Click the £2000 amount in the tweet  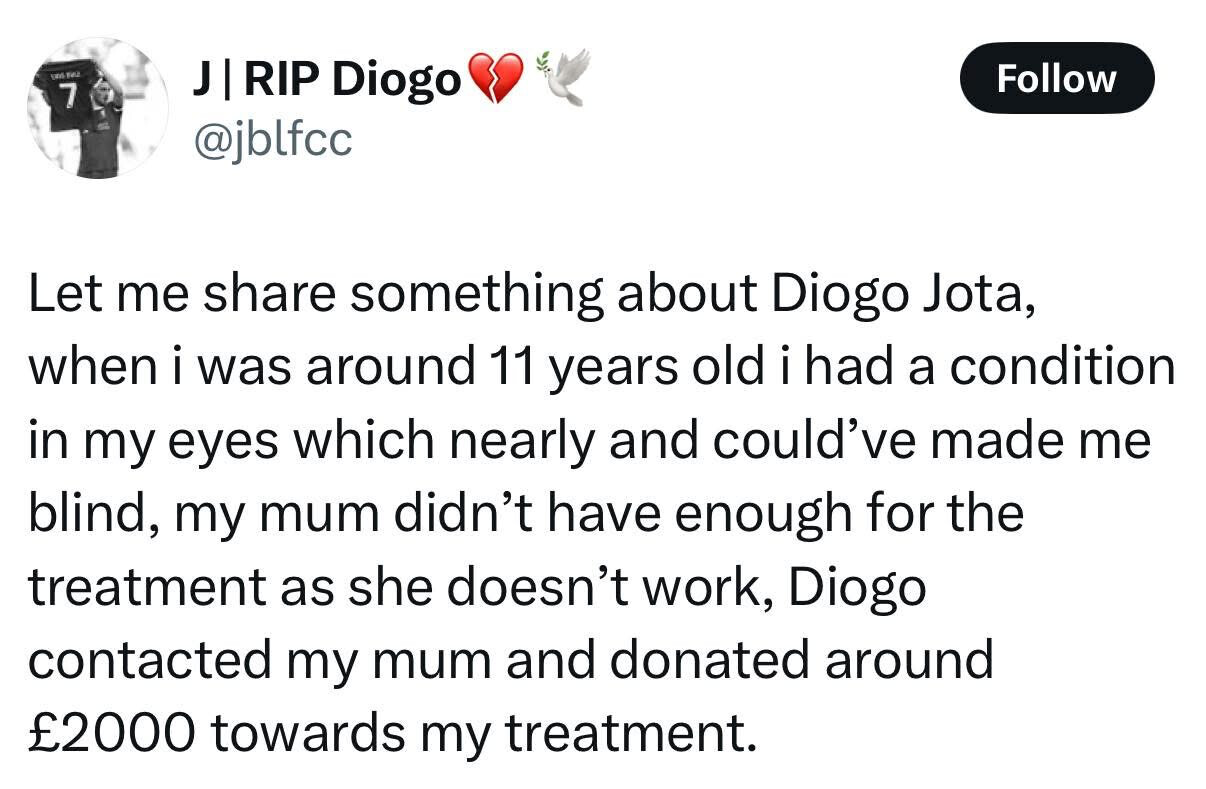pyautogui.click(x=112, y=733)
